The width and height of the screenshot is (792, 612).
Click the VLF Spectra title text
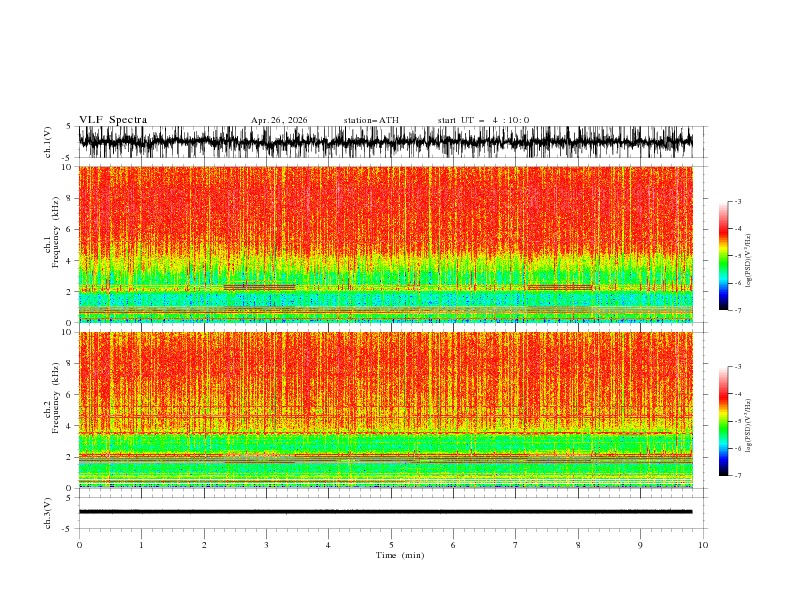(113, 120)
